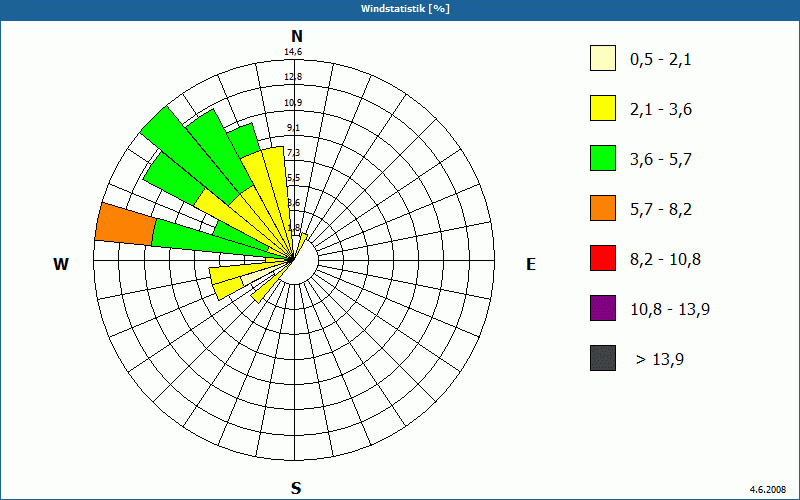The width and height of the screenshot is (800, 500).
Task: Click the pale yellow 0,5 - 2,1 legend swatch
Action: (603, 58)
